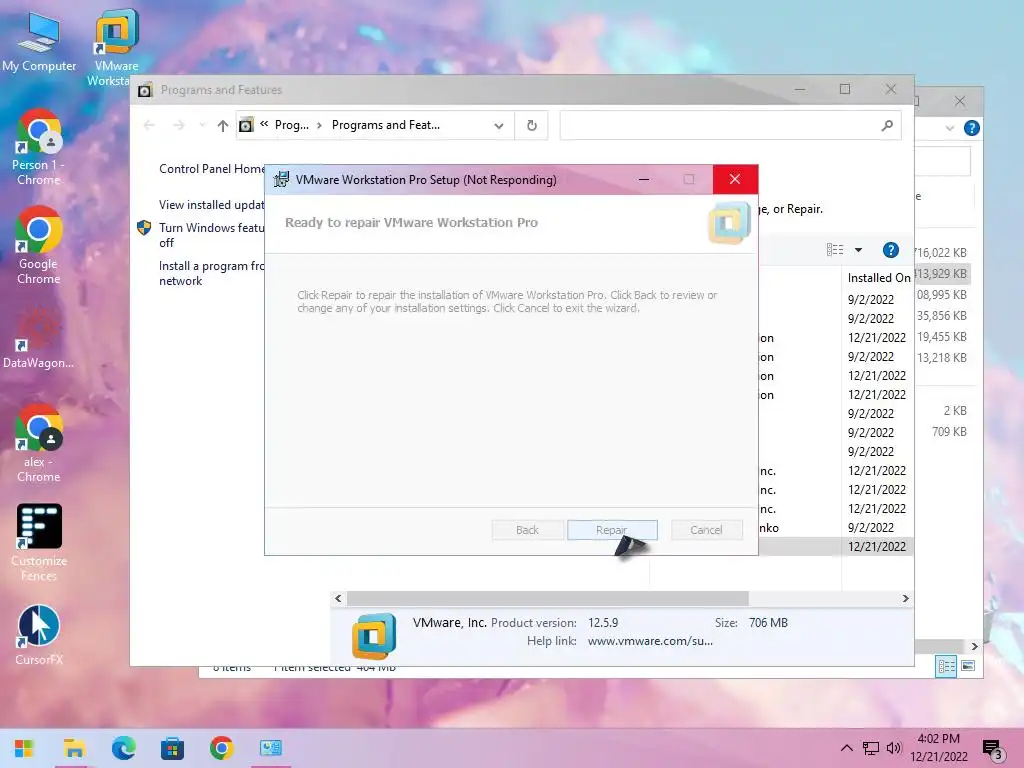The height and width of the screenshot is (768, 1024).
Task: Select the highlighted row dated 12/21/2022
Action: coord(836,547)
